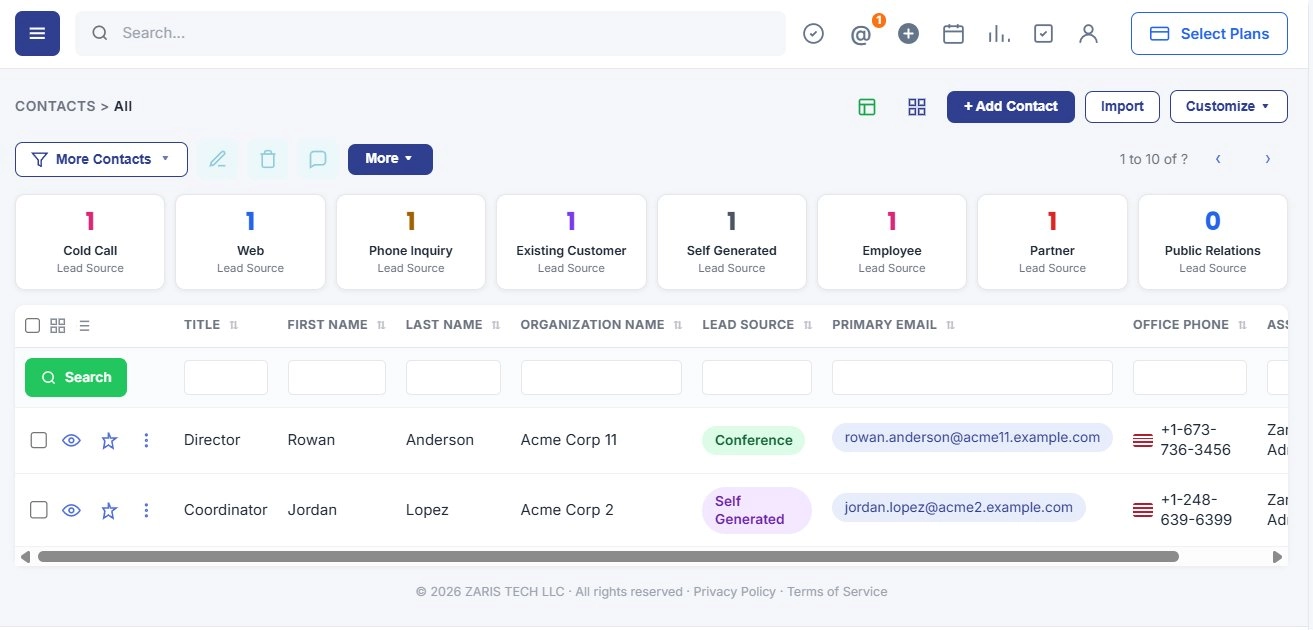
Task: Focus the top global search field
Action: click(x=430, y=33)
